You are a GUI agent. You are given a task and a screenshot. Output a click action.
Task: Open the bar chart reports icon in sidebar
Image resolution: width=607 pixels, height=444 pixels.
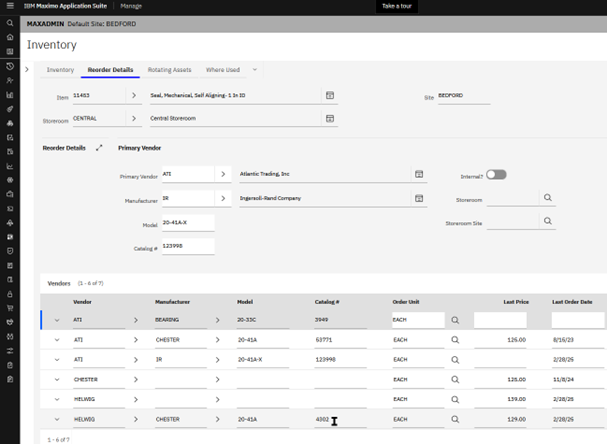(10, 95)
